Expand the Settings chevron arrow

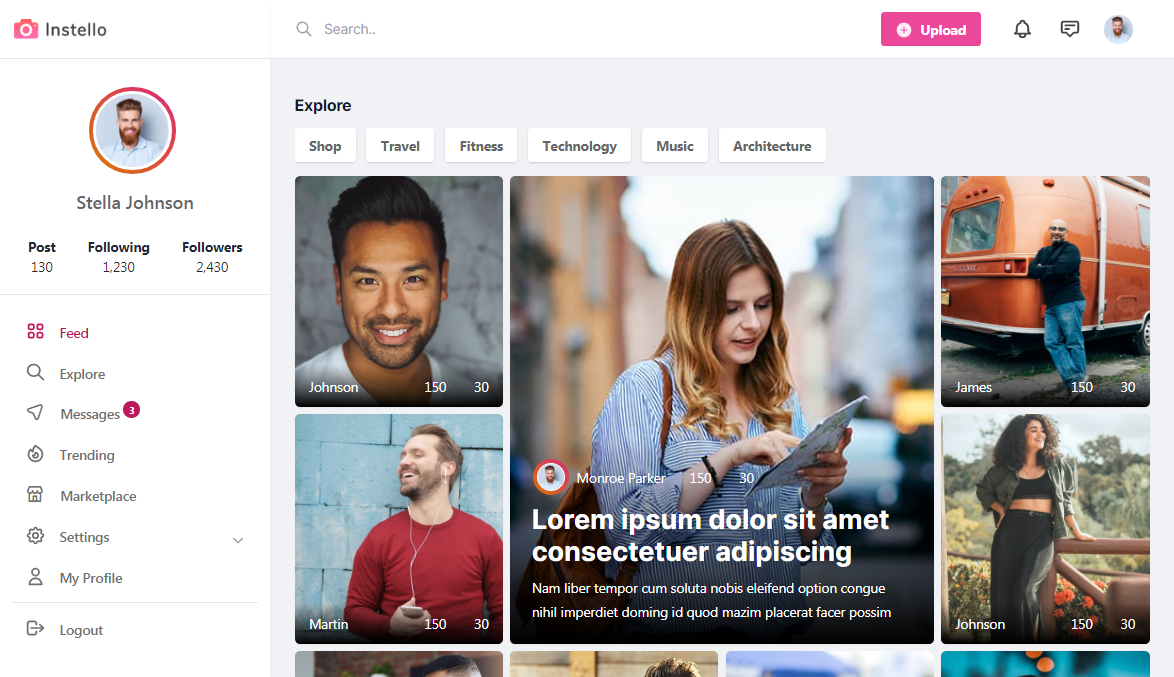coord(238,540)
